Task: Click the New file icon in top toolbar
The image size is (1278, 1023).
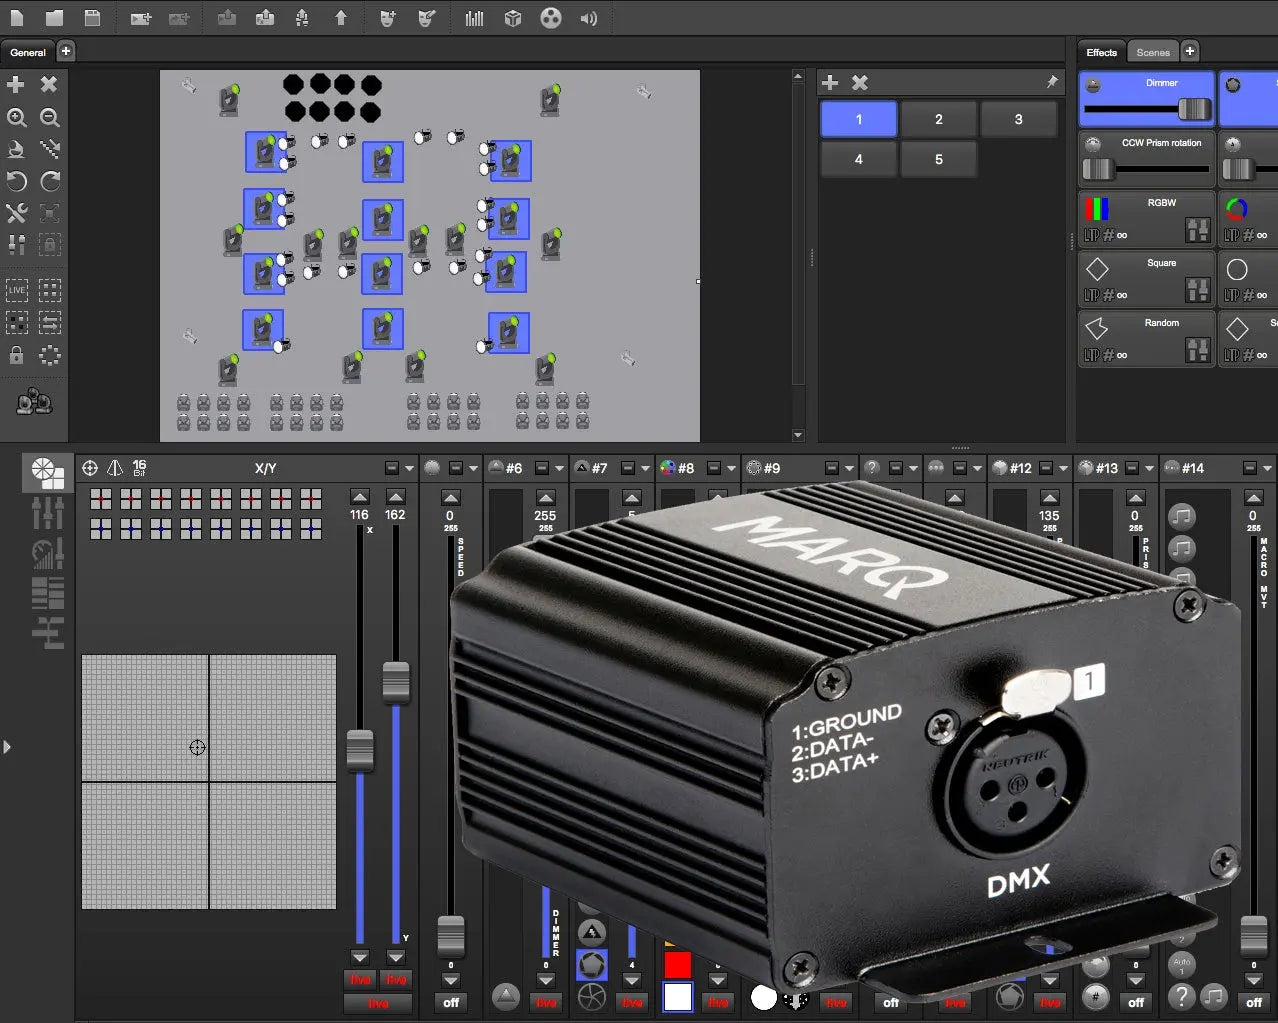Action: (17, 18)
